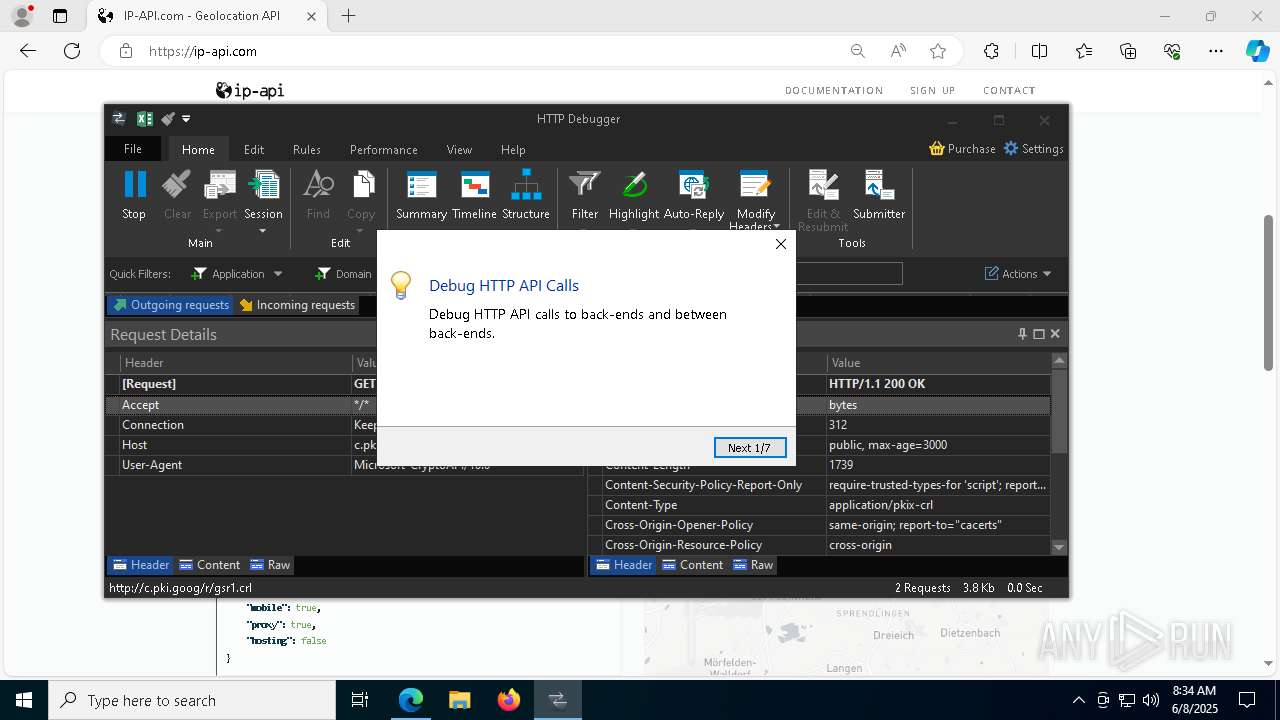This screenshot has height=720, width=1280.
Task: Click Next 1/7 in tip dialog
Action: click(x=750, y=448)
